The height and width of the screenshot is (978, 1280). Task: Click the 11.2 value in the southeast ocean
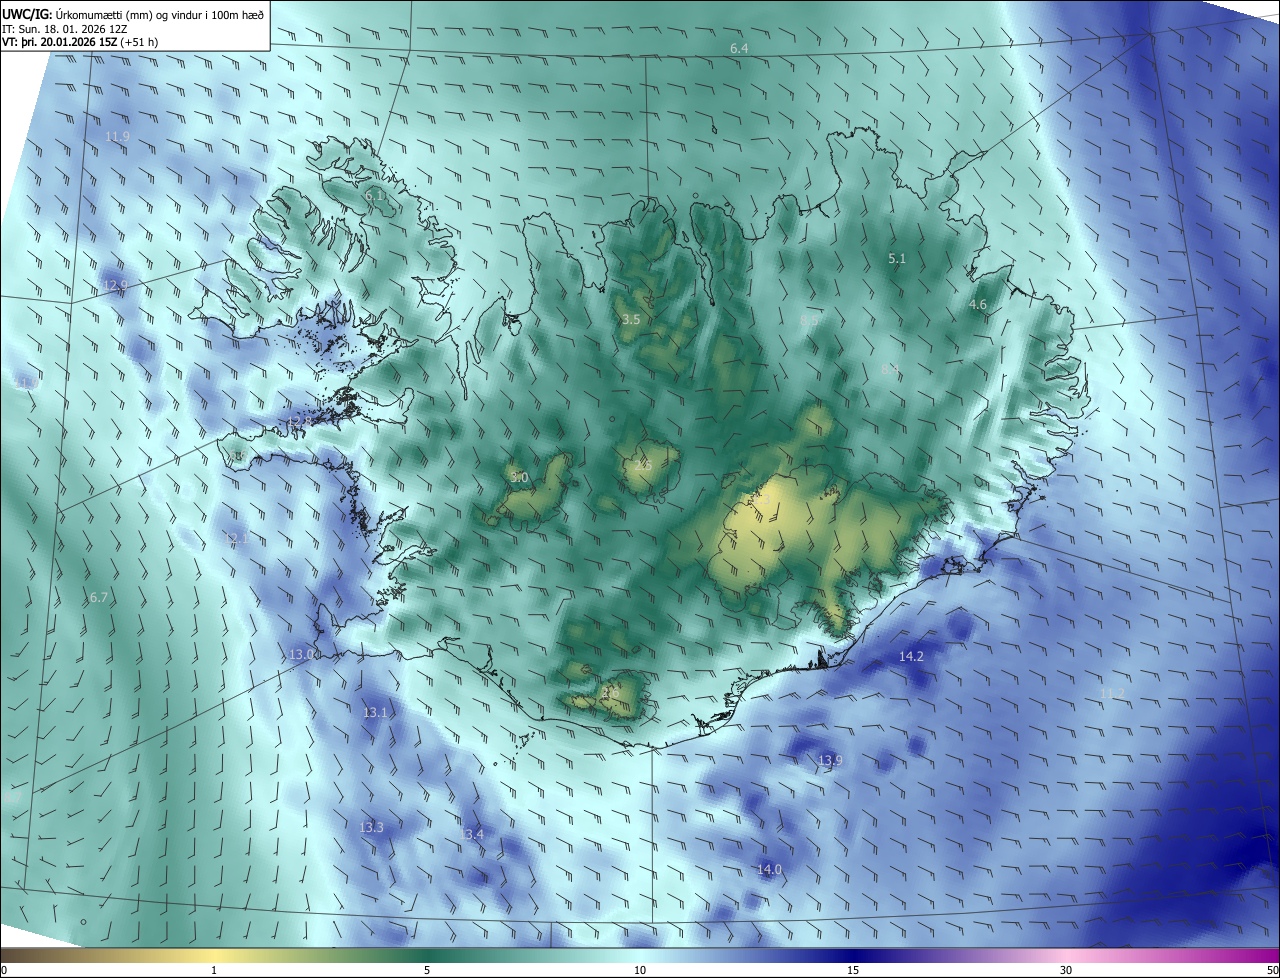(1112, 693)
